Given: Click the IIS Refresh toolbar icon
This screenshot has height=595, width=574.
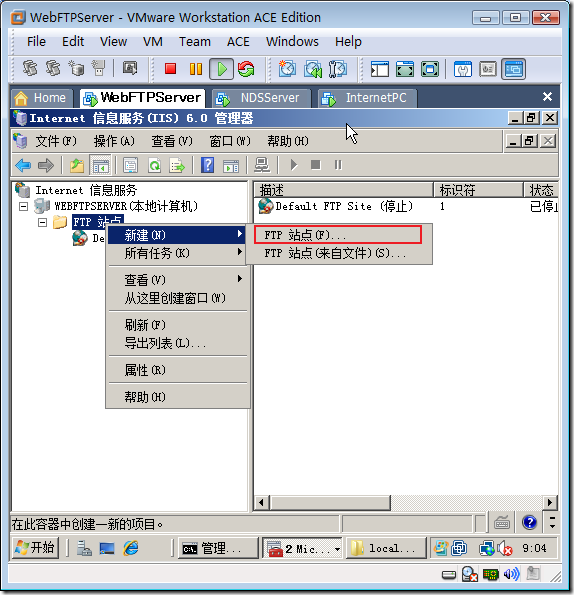Looking at the screenshot, I should point(154,165).
